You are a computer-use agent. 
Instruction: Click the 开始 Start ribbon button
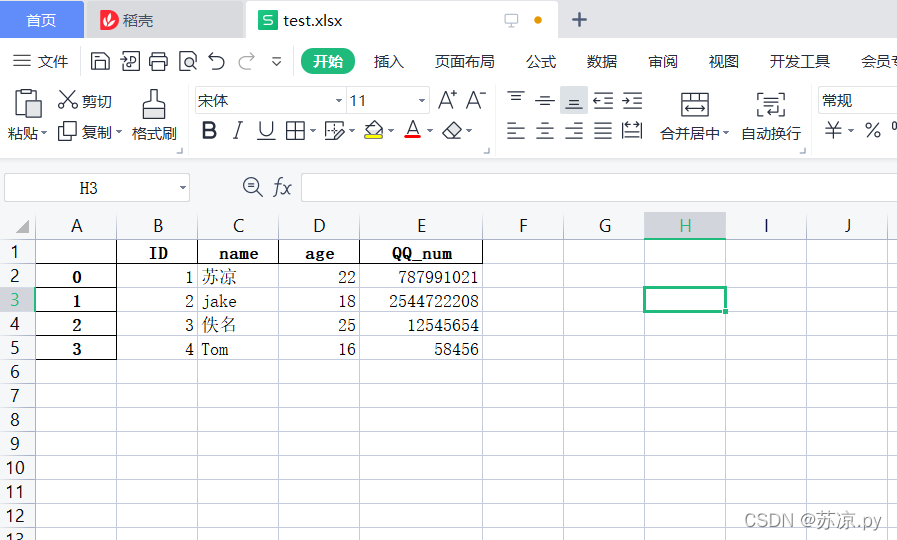(328, 61)
